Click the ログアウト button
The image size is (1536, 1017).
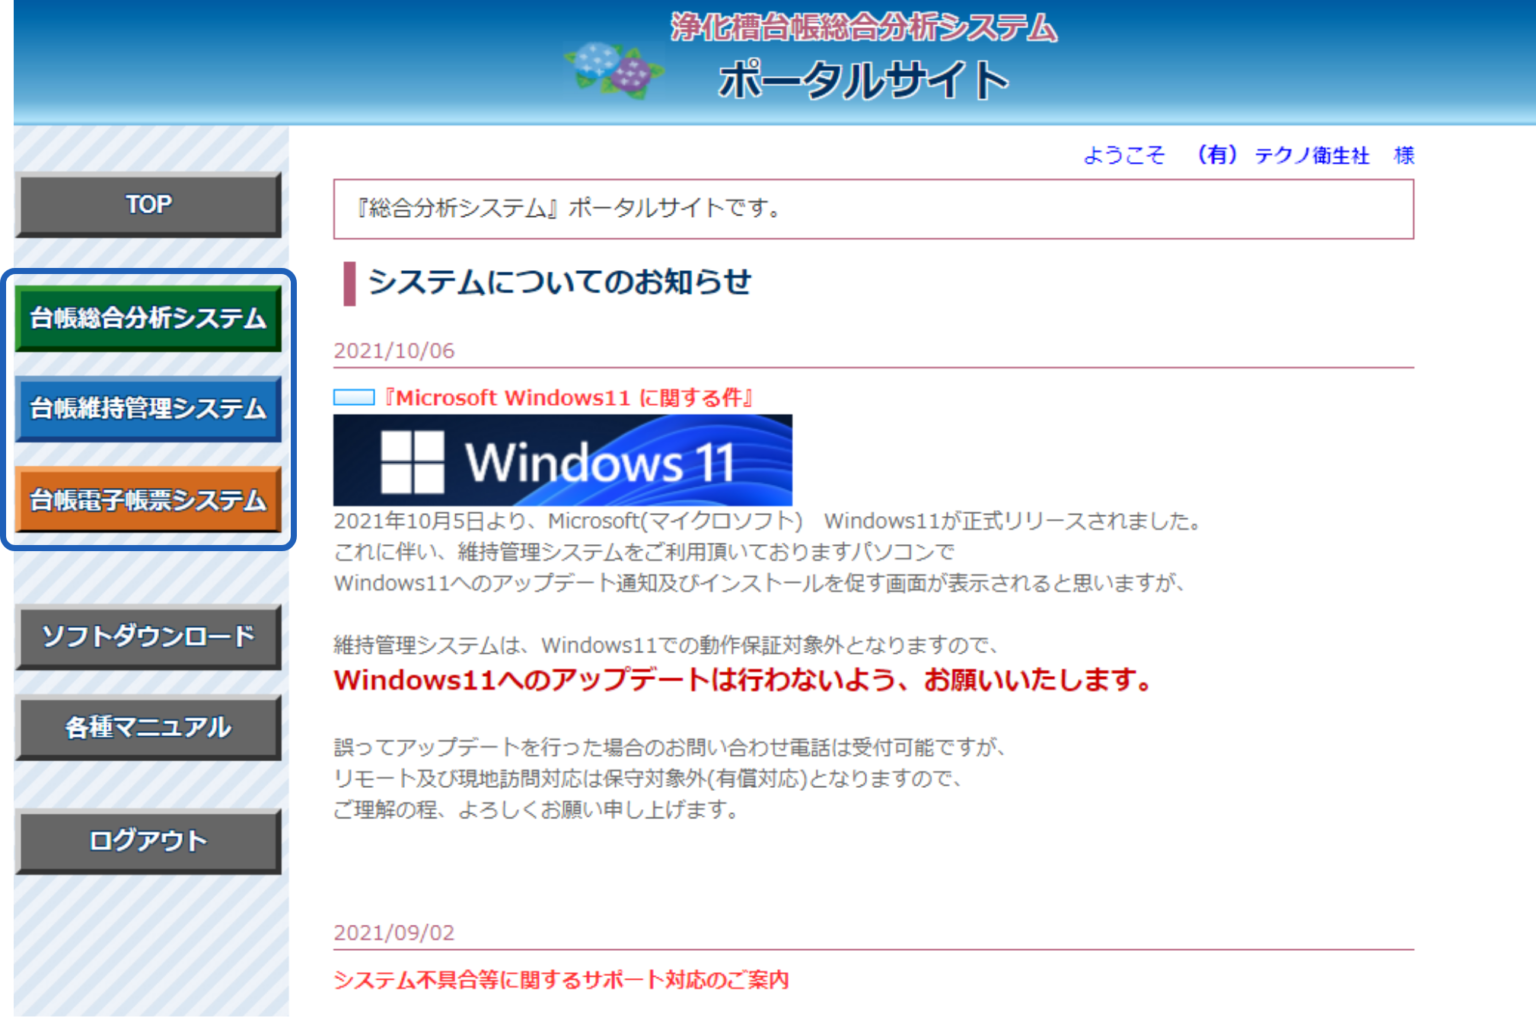149,841
